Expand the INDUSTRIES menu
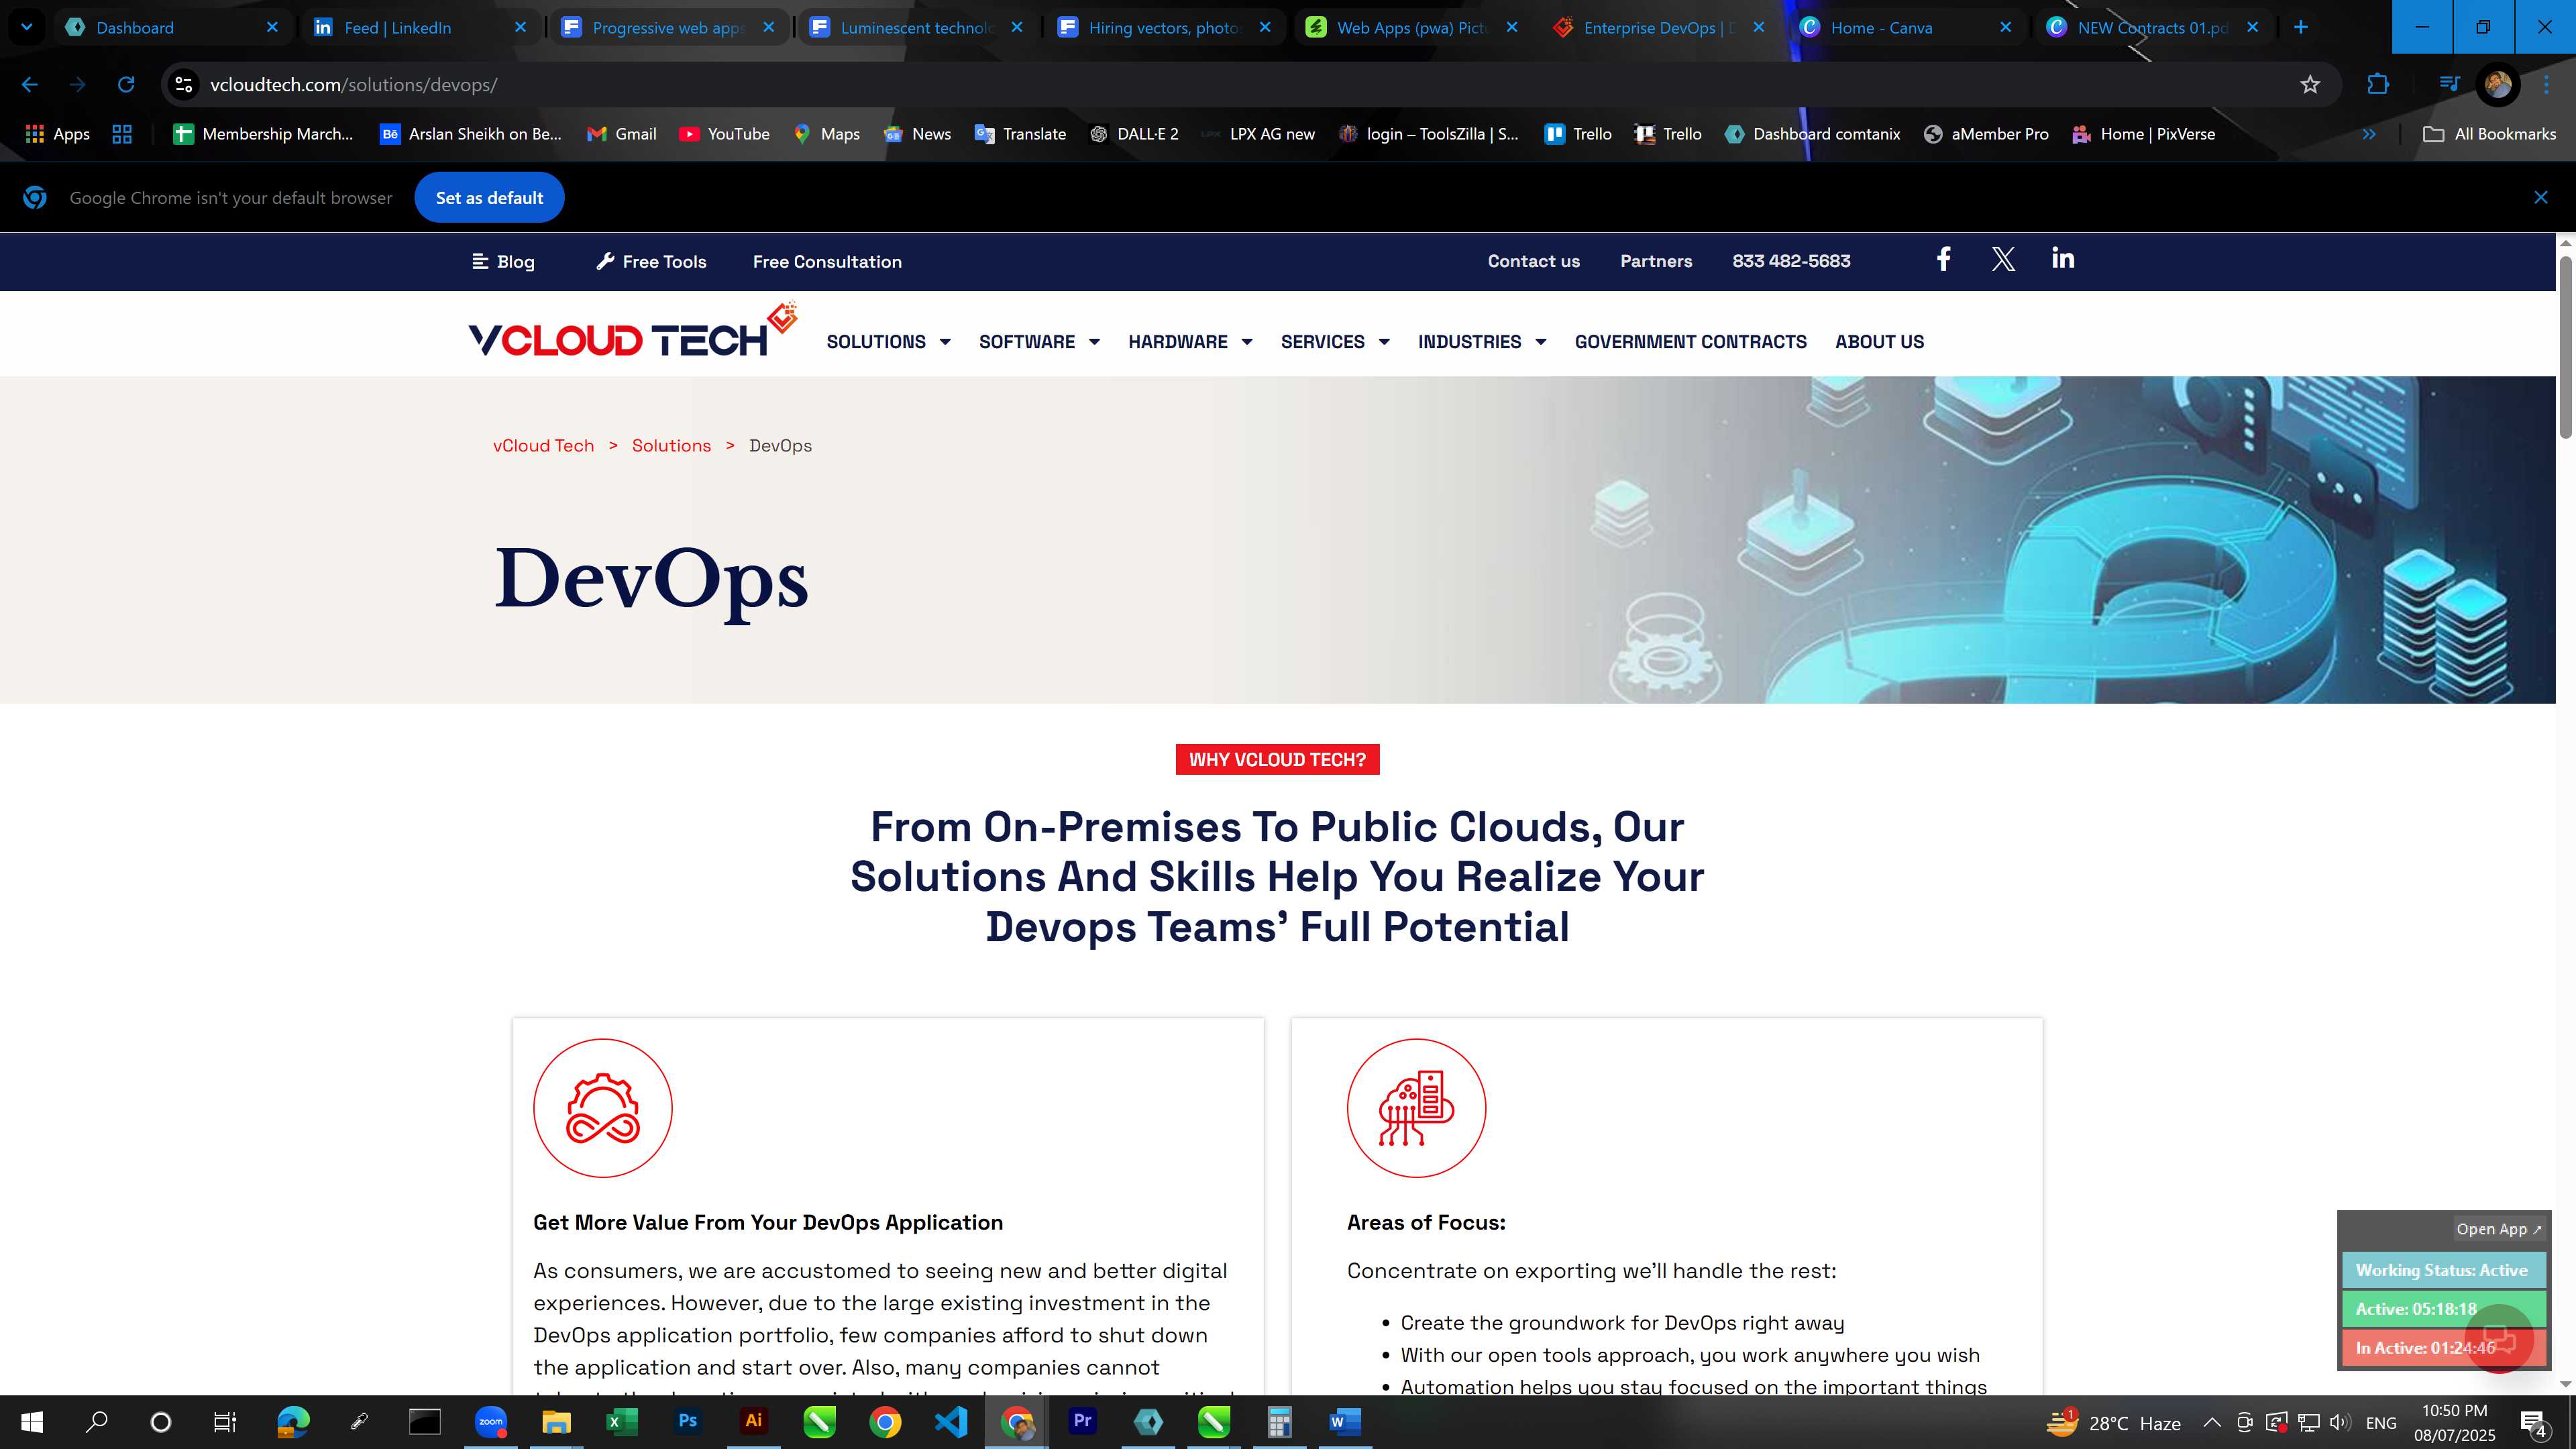The image size is (2576, 1449). click(x=1482, y=342)
